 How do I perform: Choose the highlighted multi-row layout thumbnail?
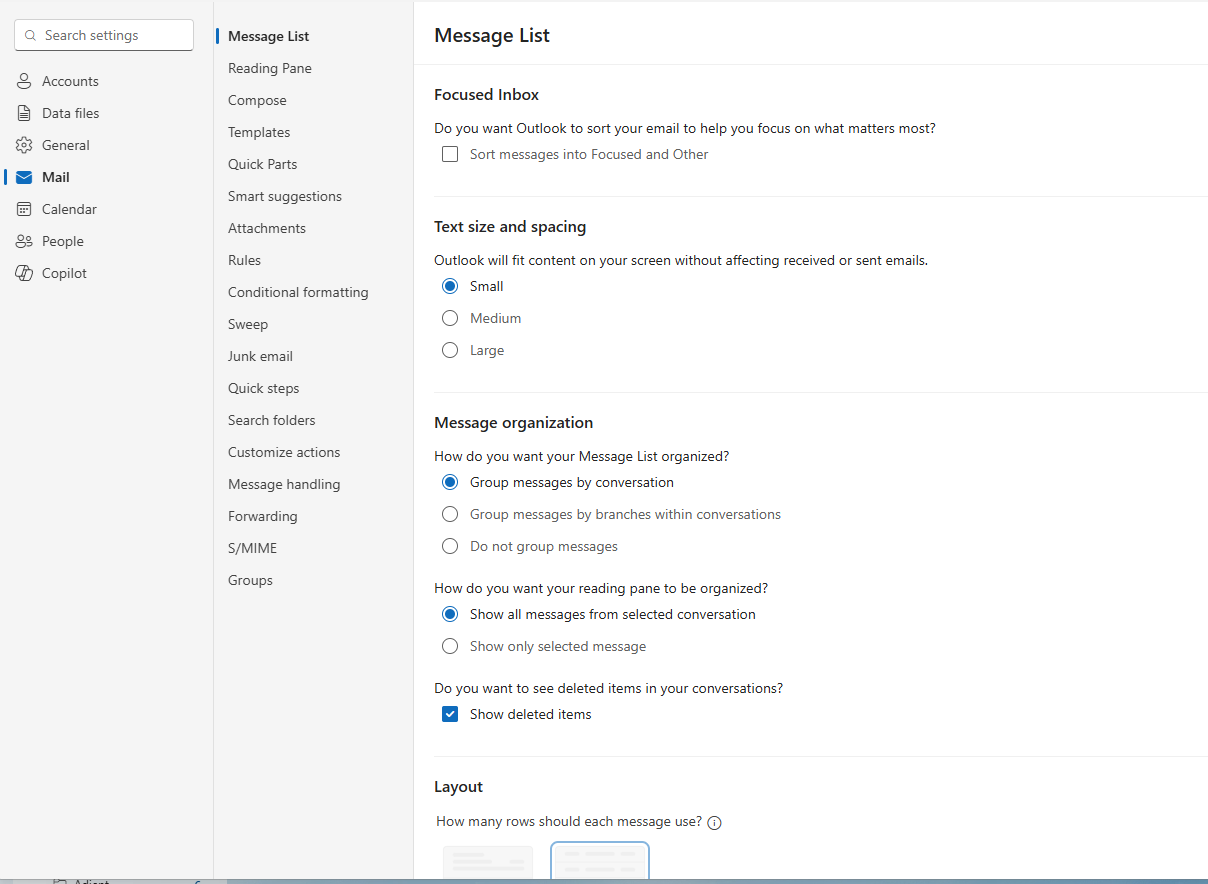pyautogui.click(x=600, y=861)
